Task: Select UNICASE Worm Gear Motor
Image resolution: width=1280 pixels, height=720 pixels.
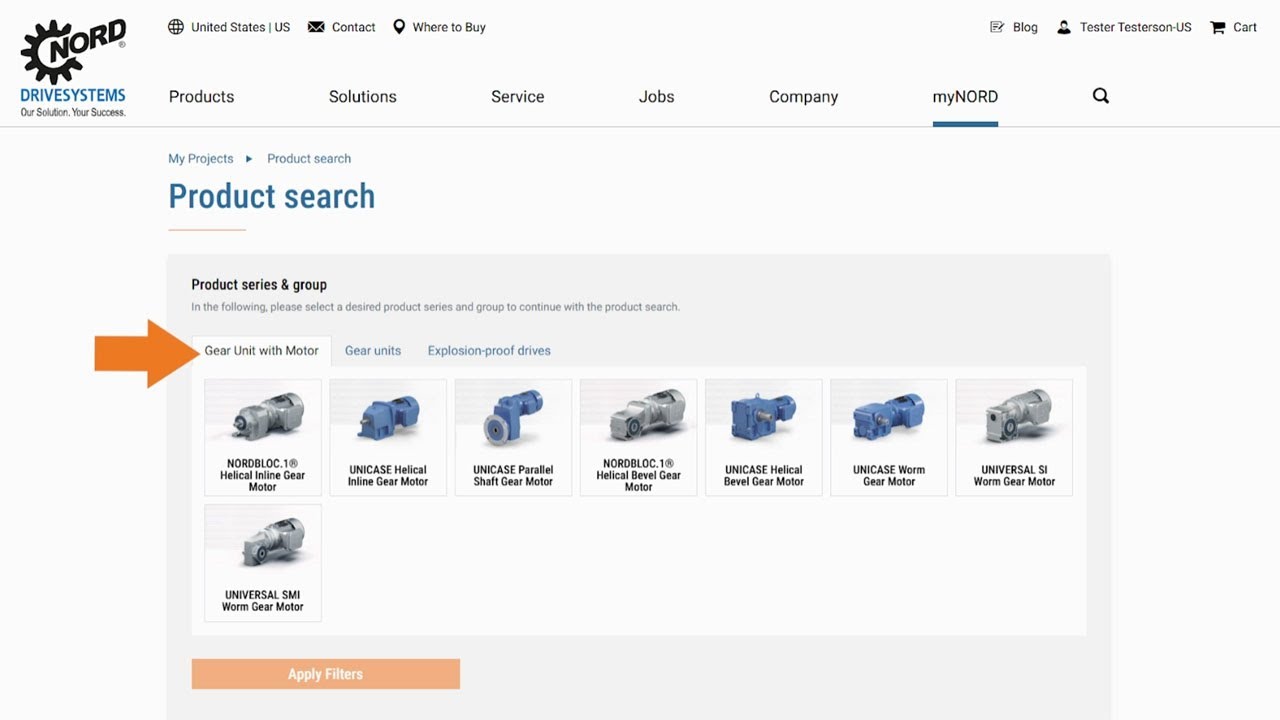Action: point(889,437)
